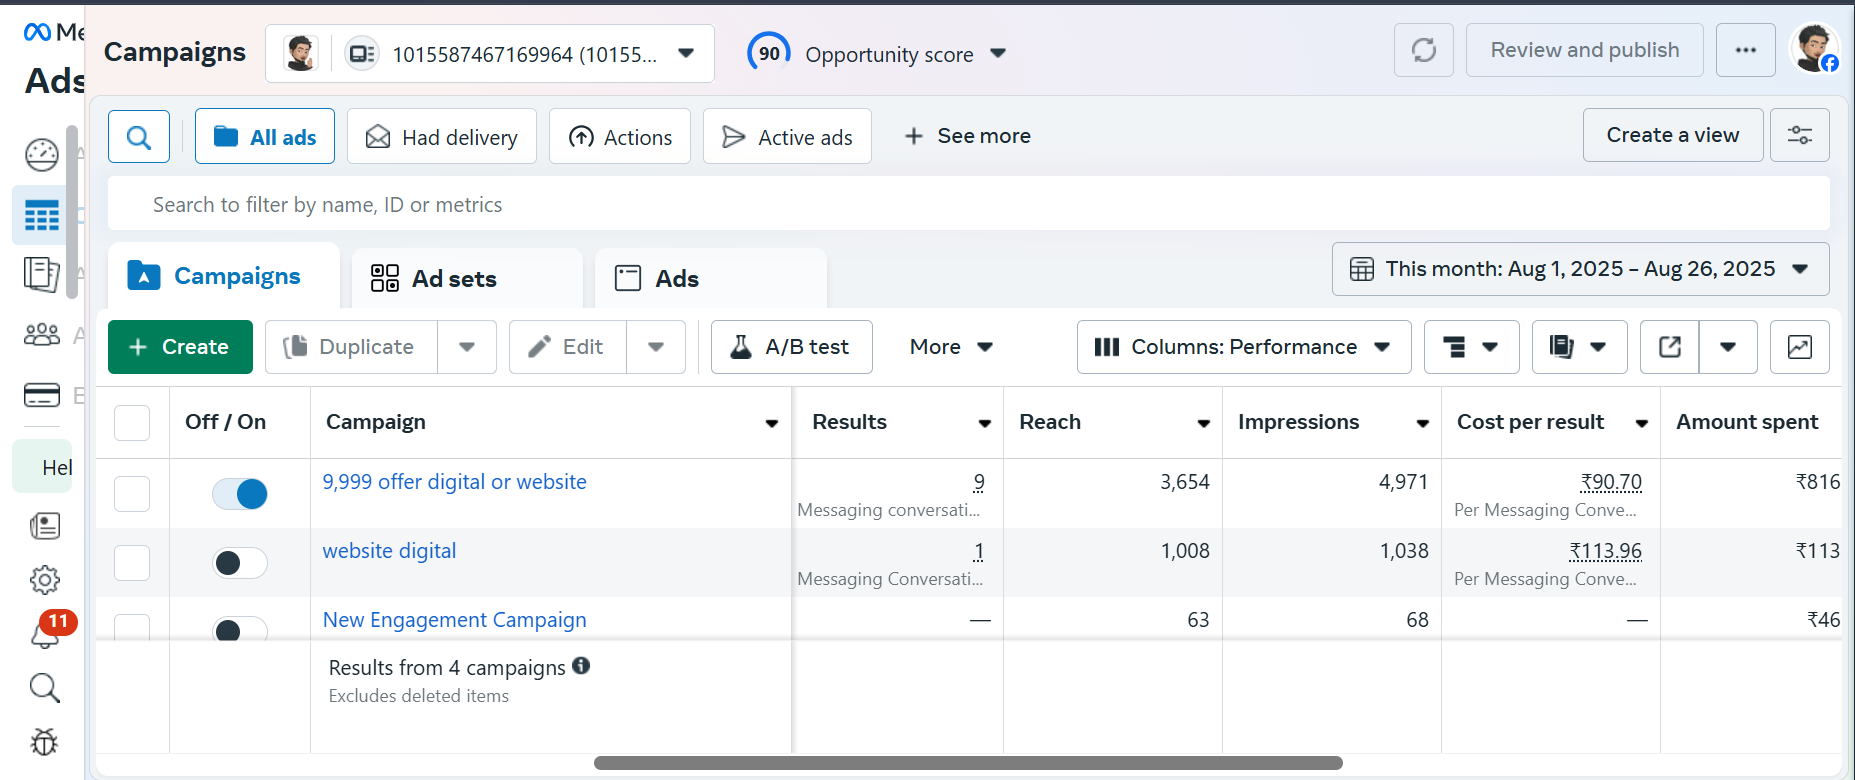Open the search magnifier in filter bar

click(x=139, y=137)
